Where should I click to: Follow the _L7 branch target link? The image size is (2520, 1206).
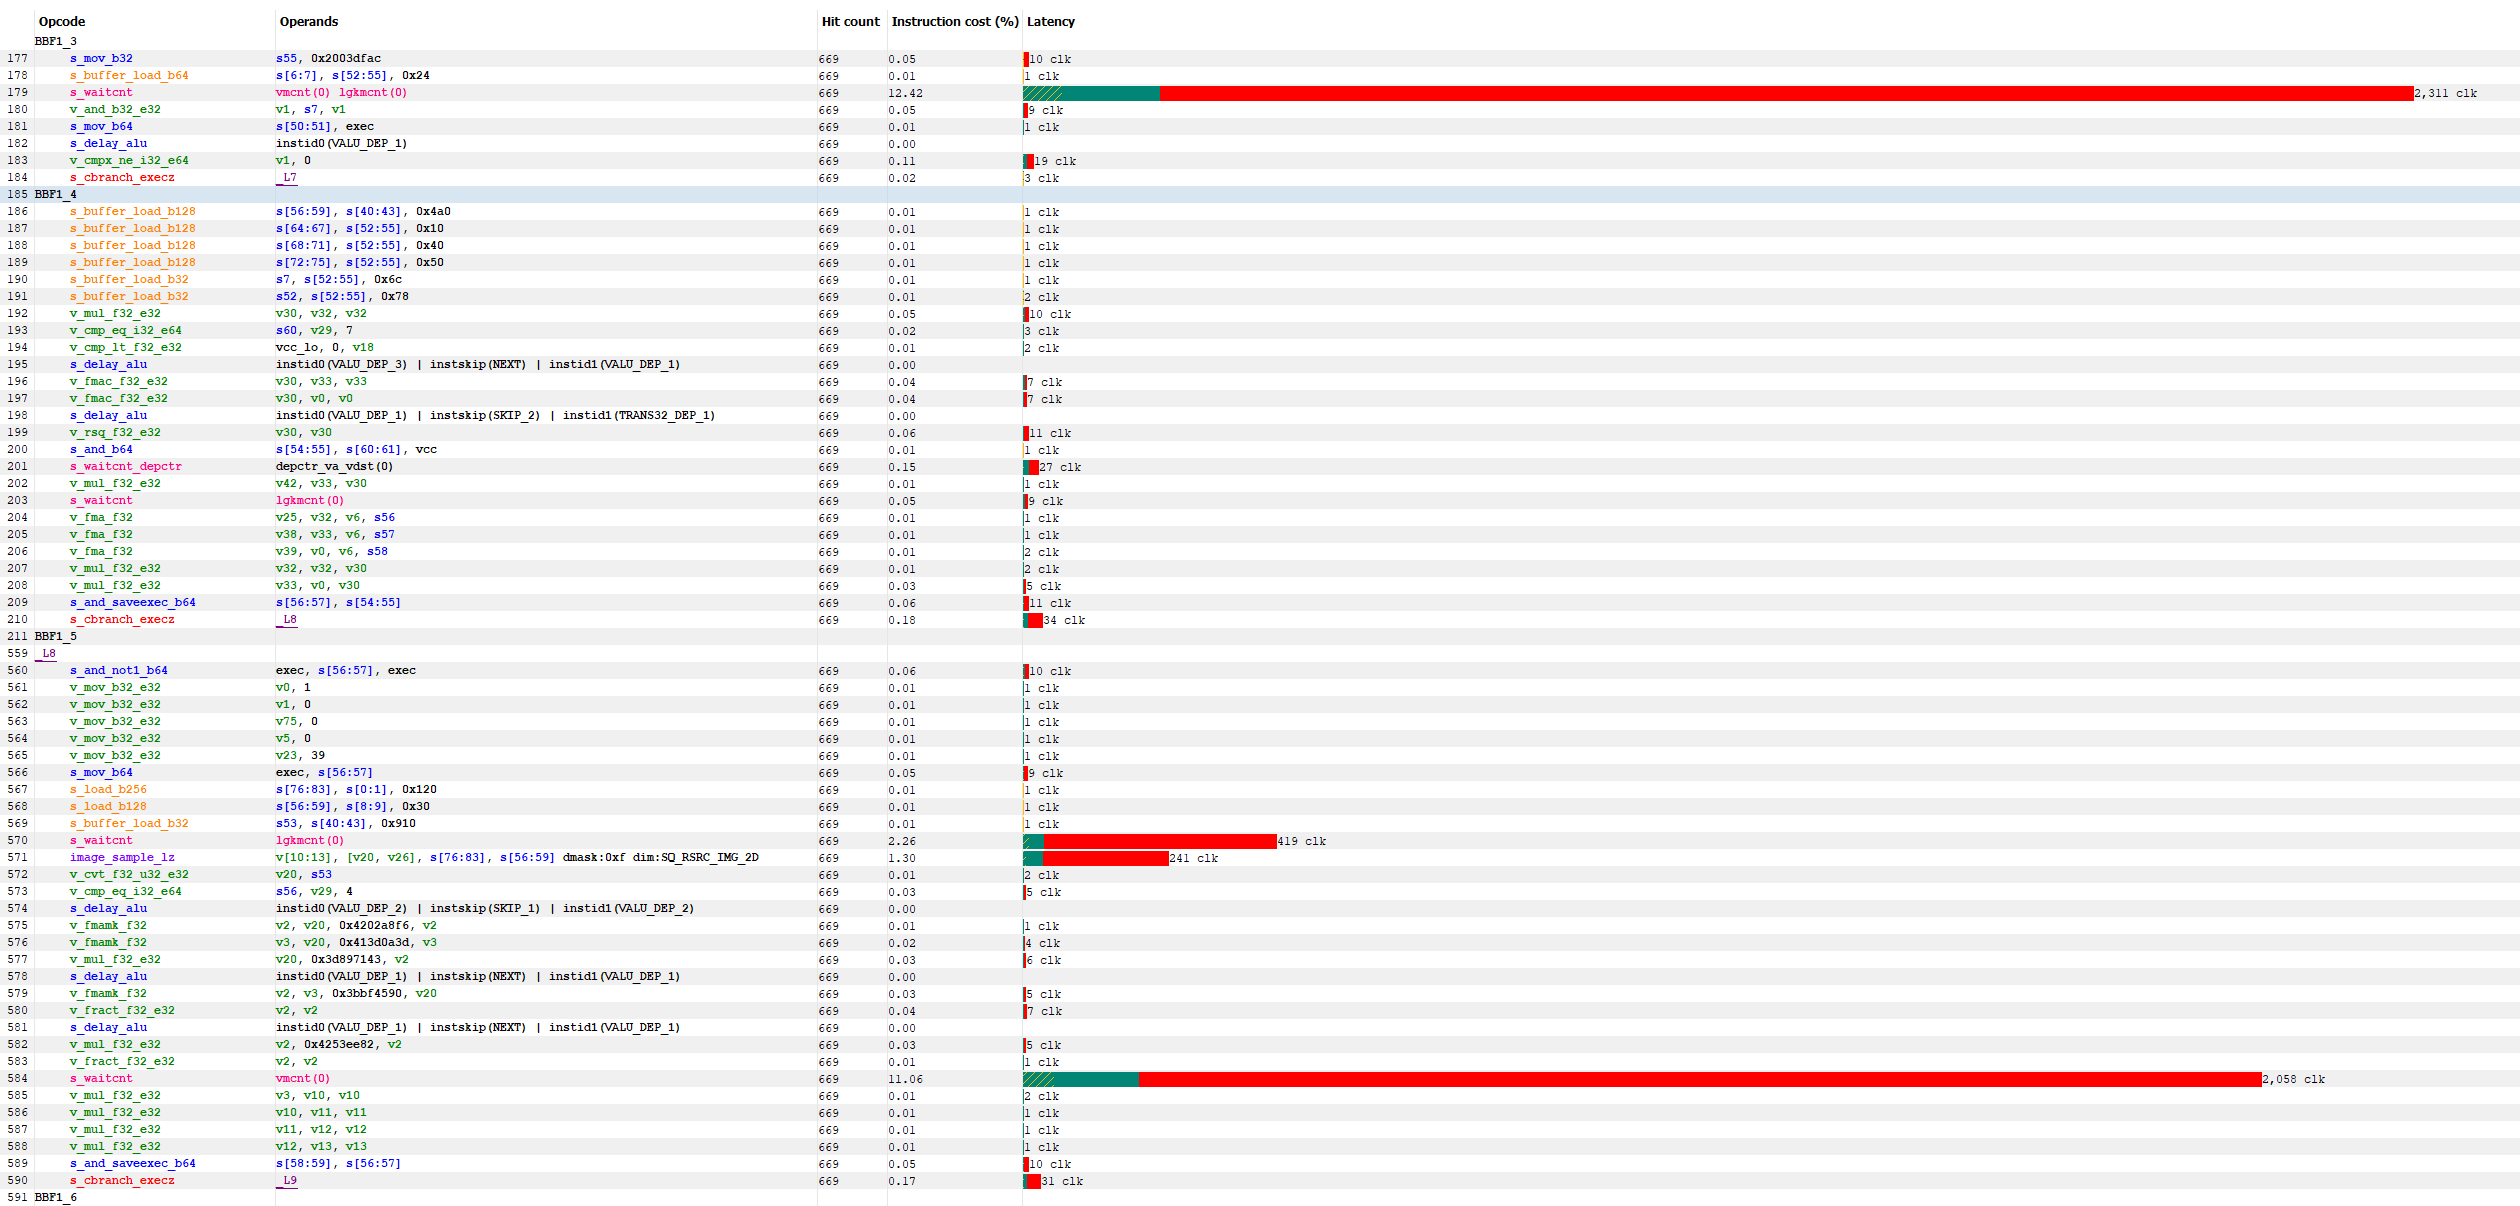pos(288,177)
